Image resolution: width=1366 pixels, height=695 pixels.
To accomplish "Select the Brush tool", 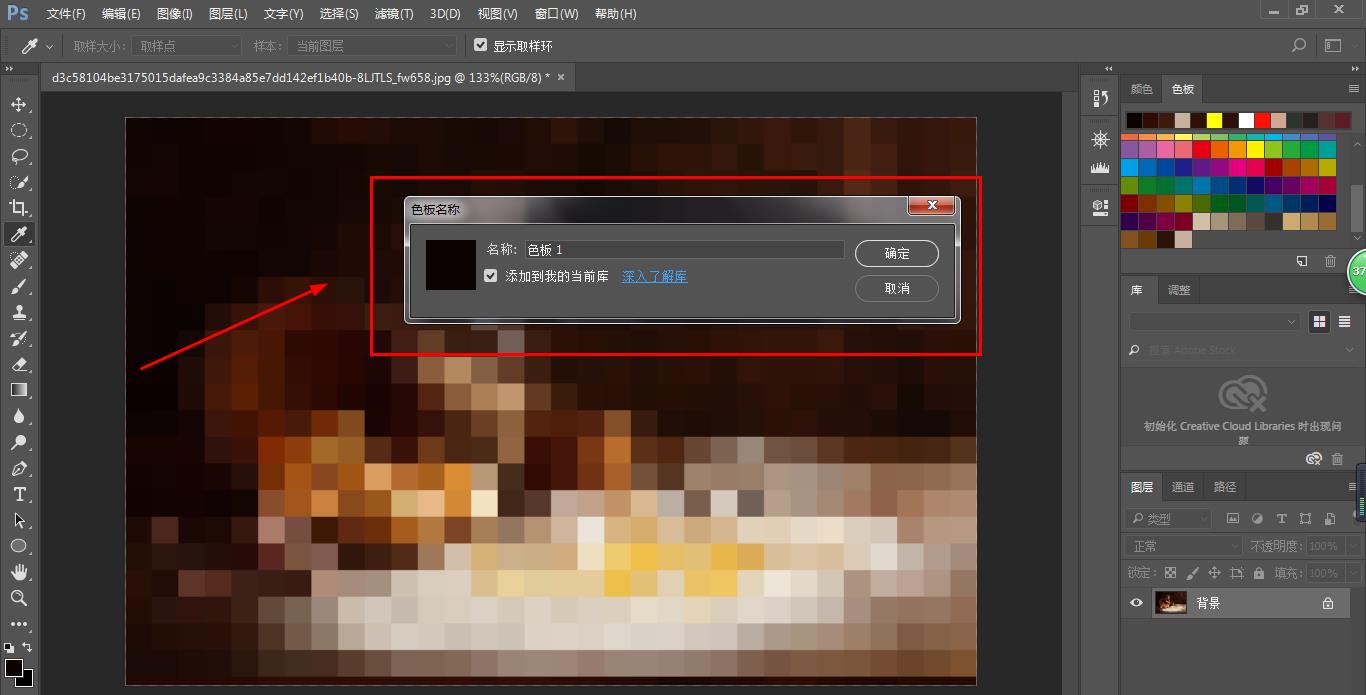I will pyautogui.click(x=18, y=286).
